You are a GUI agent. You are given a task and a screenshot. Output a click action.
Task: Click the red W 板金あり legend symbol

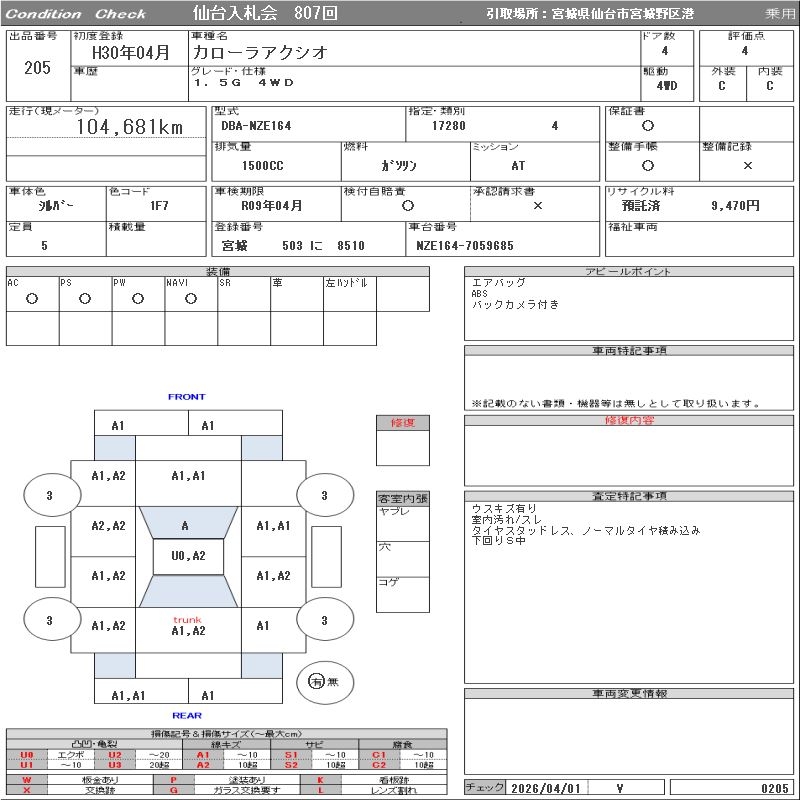click(27, 780)
